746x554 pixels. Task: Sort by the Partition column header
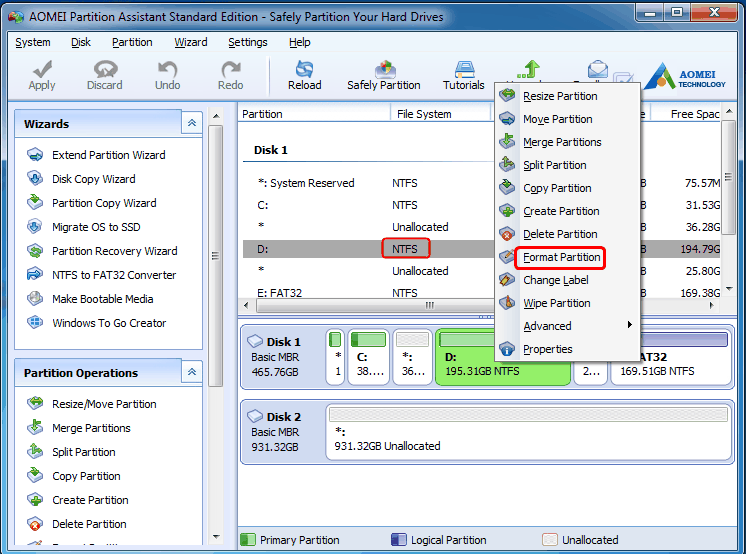tap(314, 114)
